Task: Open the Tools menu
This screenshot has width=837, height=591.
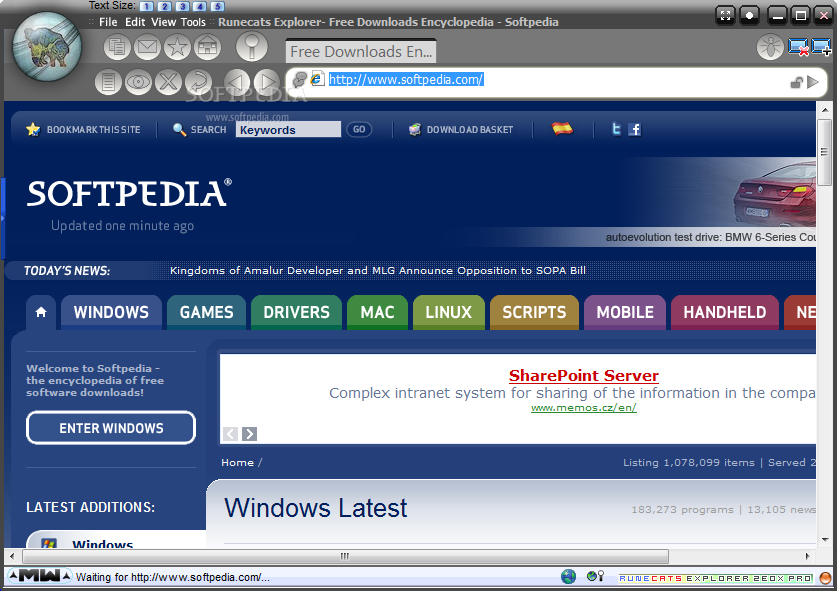Action: click(x=193, y=22)
